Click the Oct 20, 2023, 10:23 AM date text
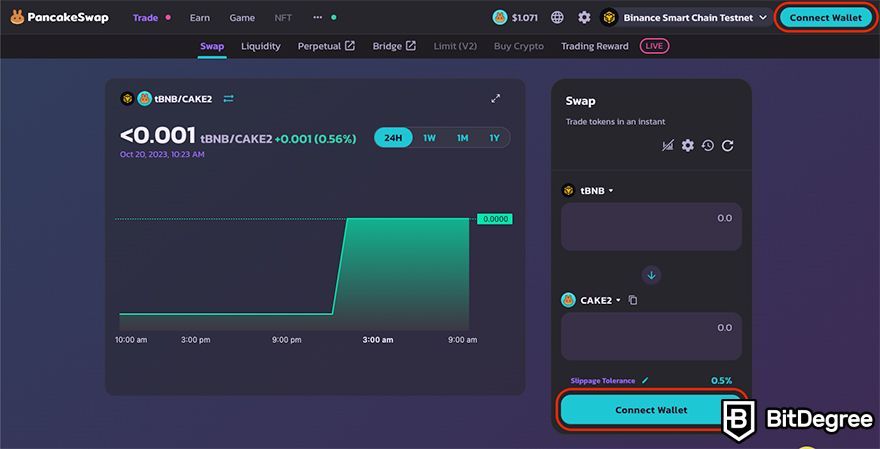The width and height of the screenshot is (880, 449). click(162, 154)
